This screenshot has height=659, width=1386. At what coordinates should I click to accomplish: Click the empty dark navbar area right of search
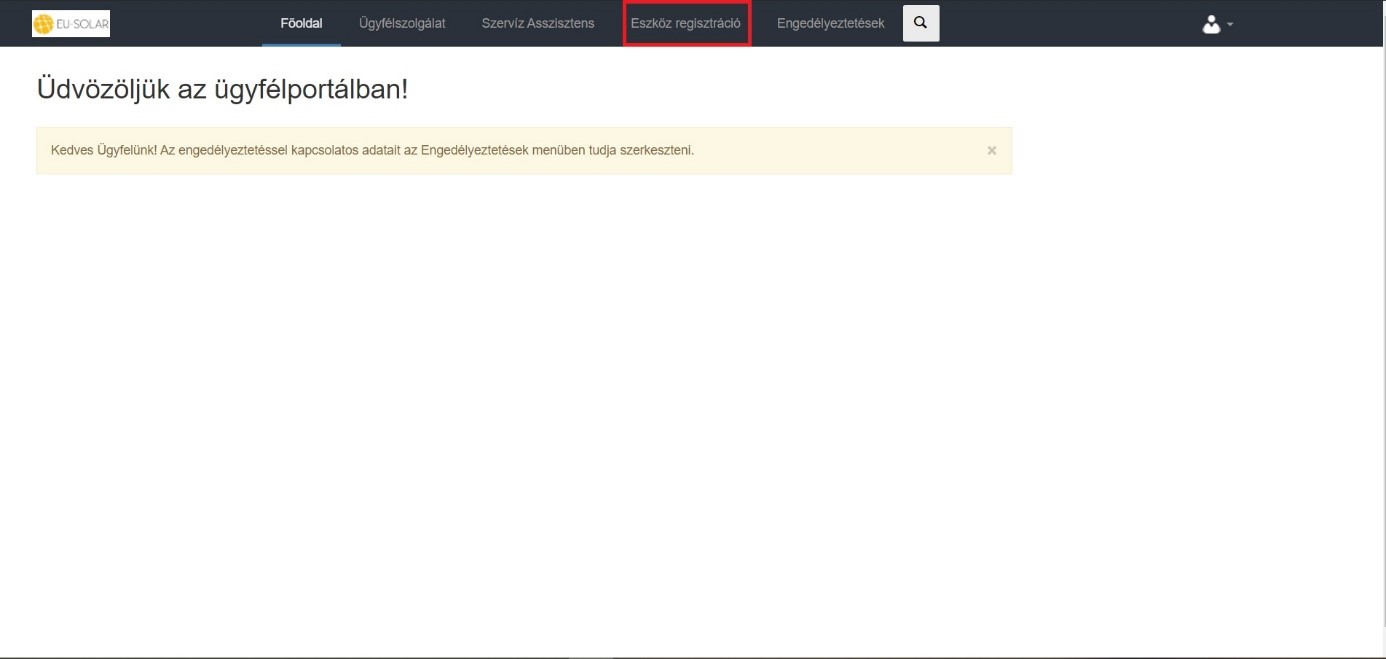(x=1060, y=23)
